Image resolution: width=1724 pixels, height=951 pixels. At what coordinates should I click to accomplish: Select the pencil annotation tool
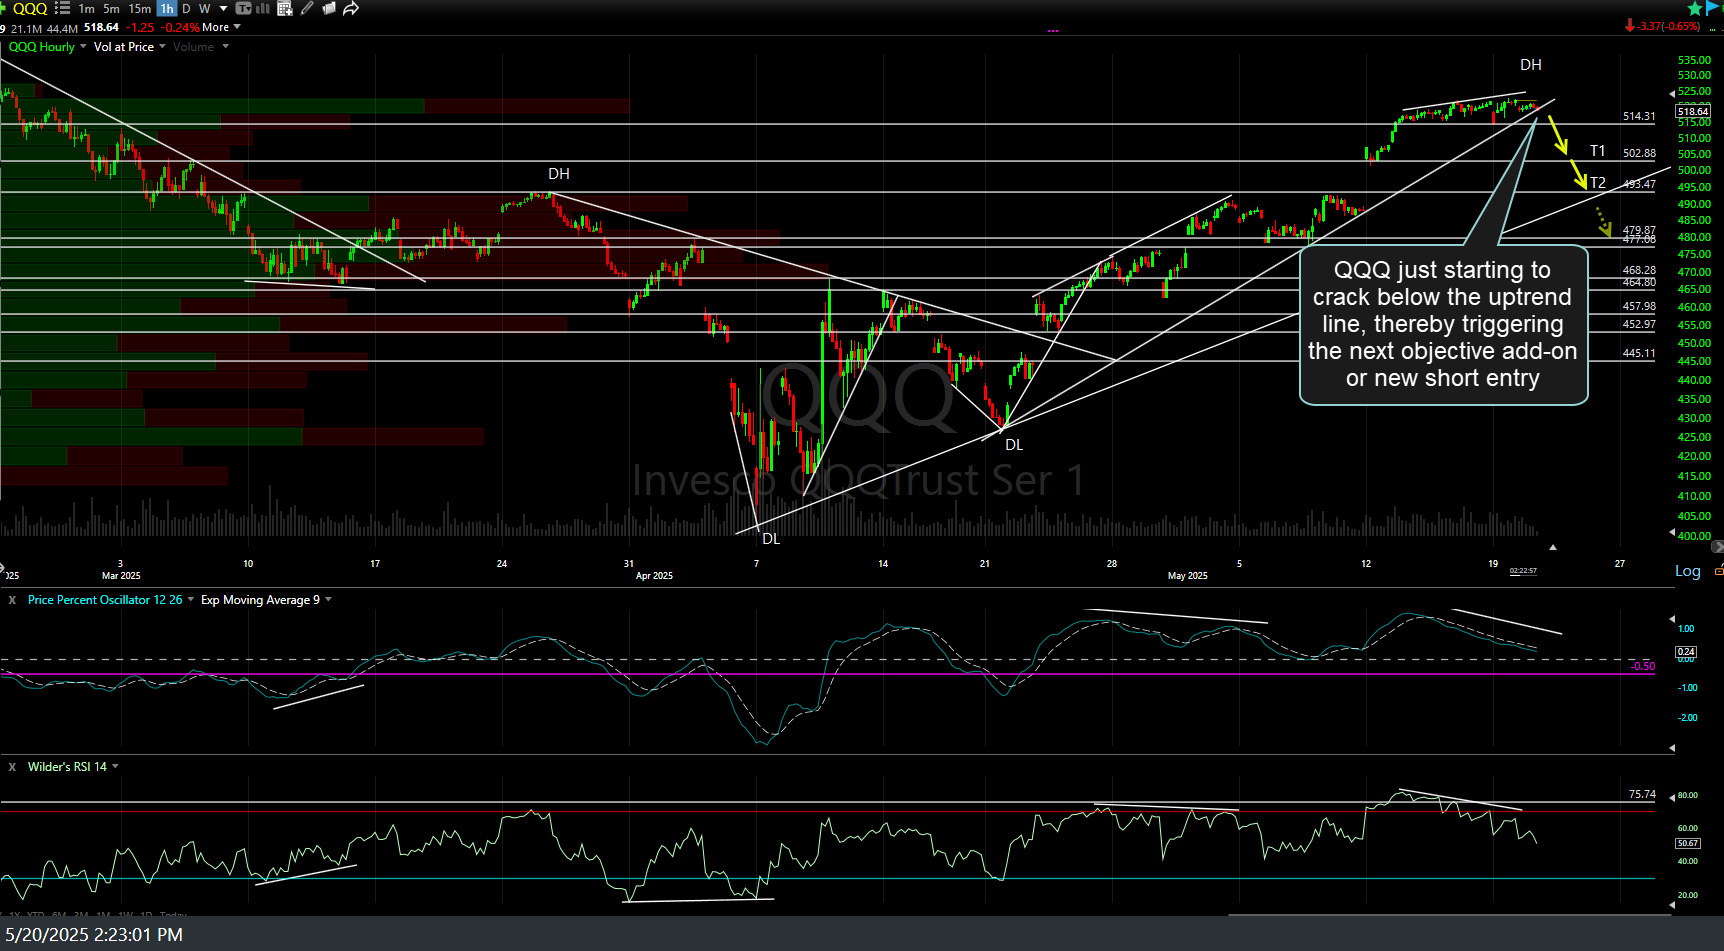coord(306,8)
